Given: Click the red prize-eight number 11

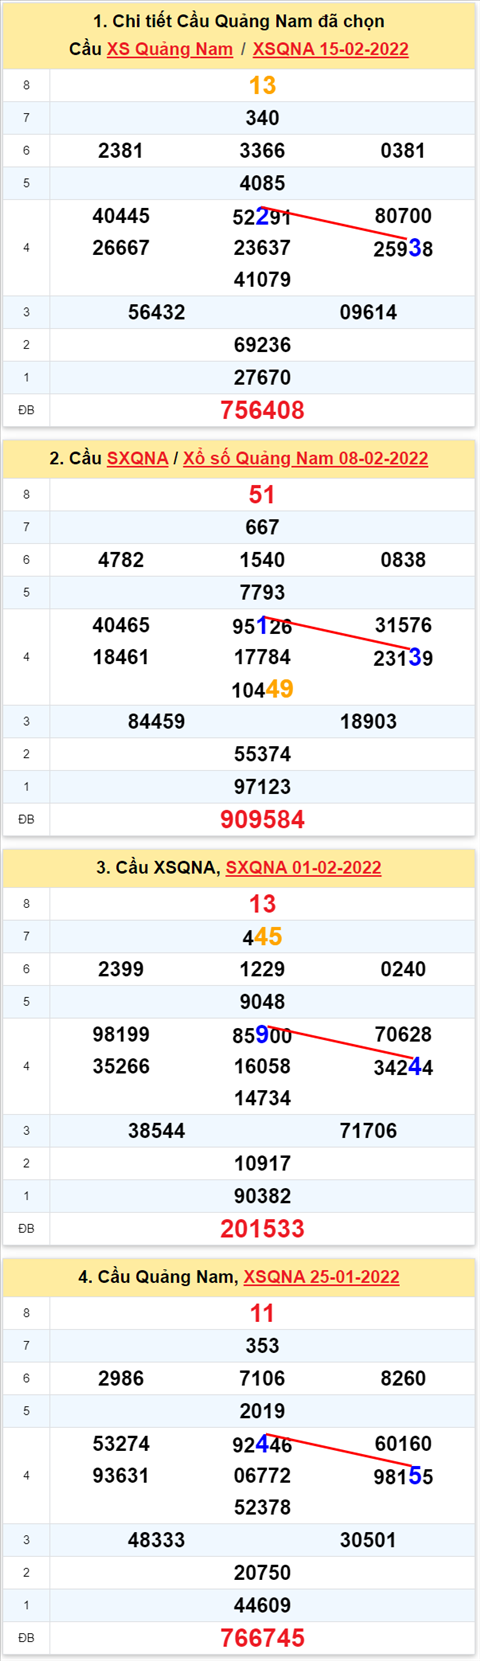Looking at the screenshot, I should [262, 1313].
